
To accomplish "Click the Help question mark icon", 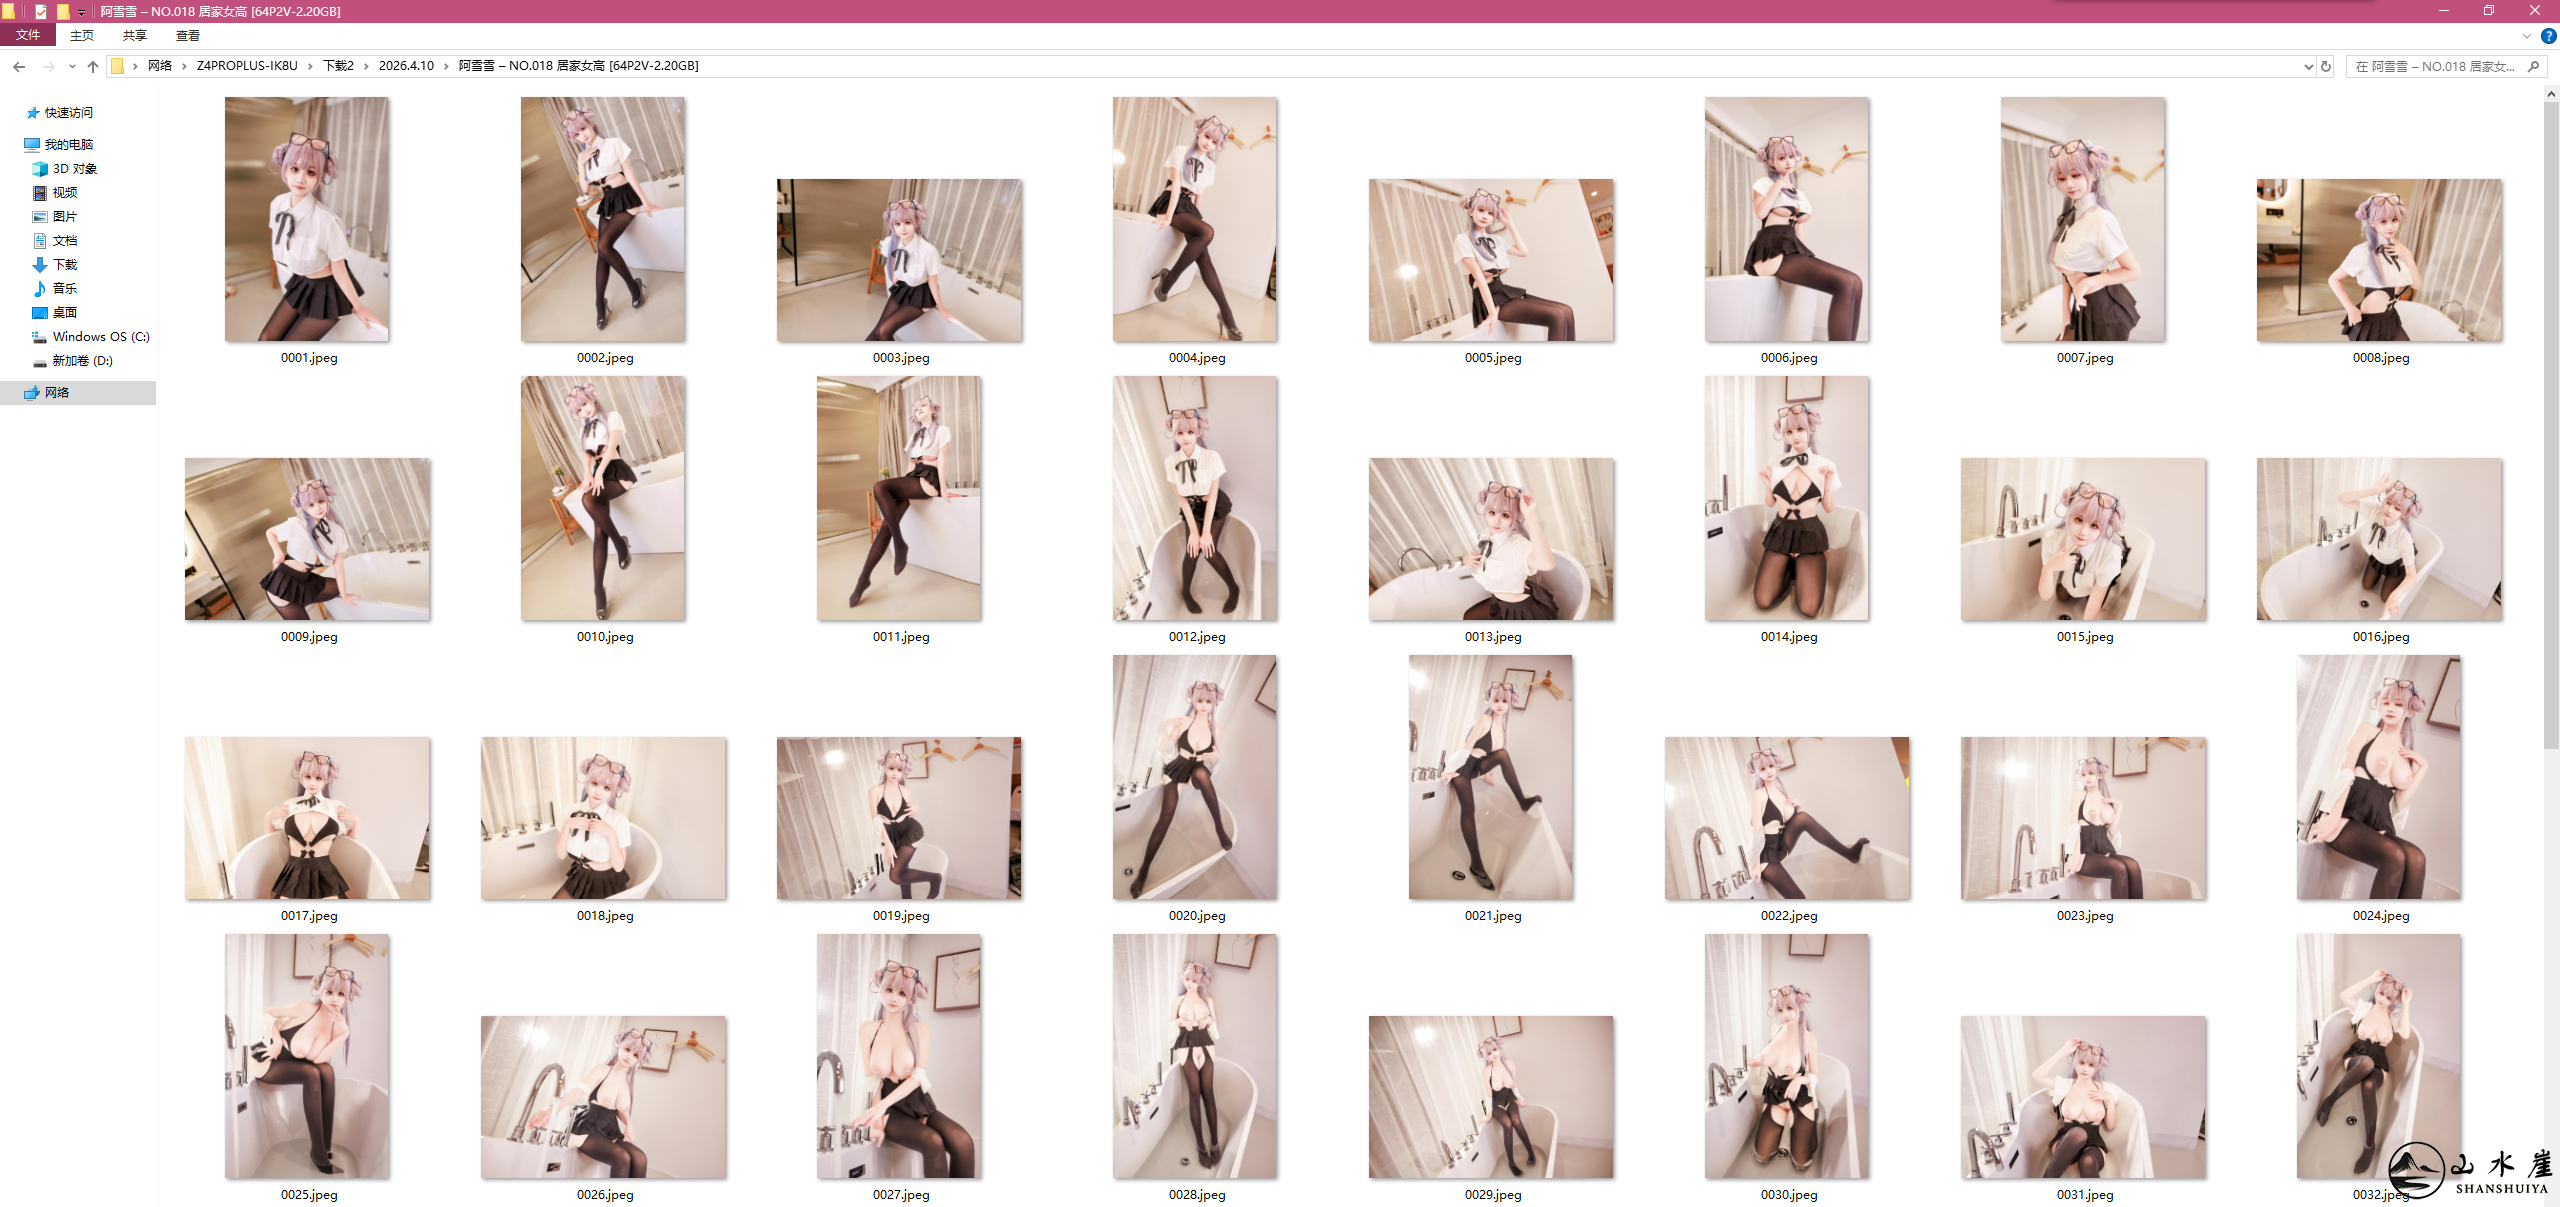I will point(2548,36).
